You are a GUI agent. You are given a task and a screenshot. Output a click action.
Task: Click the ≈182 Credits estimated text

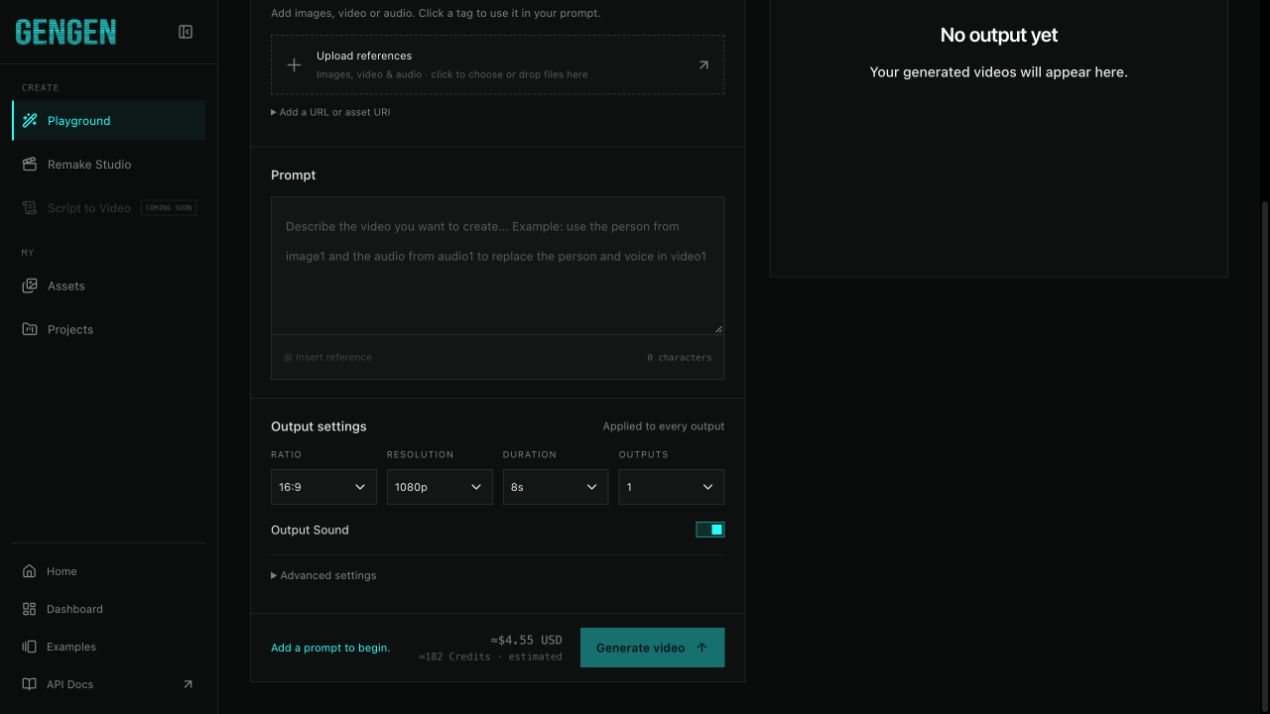point(491,657)
